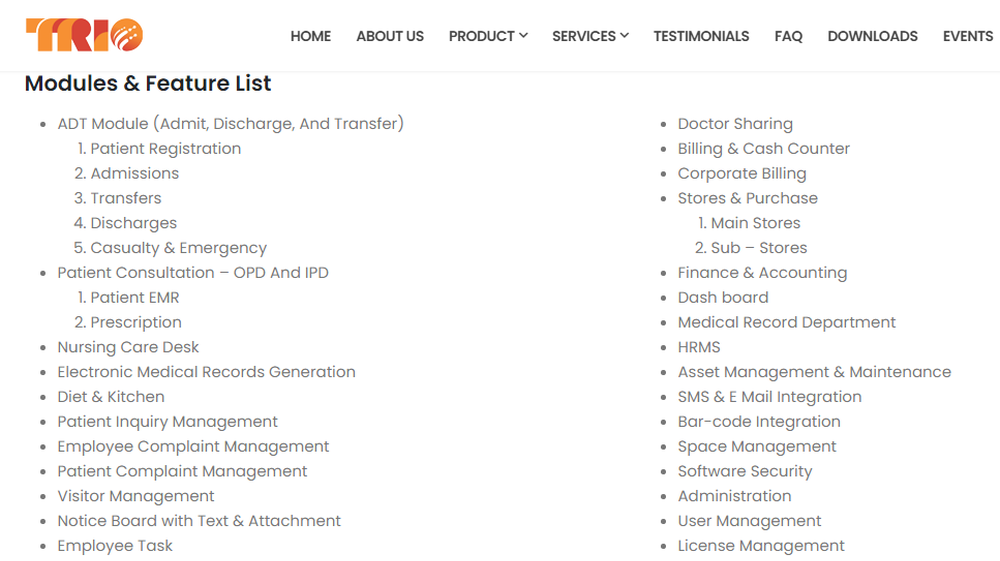Click Medical Record Department item
Image resolution: width=1000 pixels, height=561 pixels.
[786, 323]
